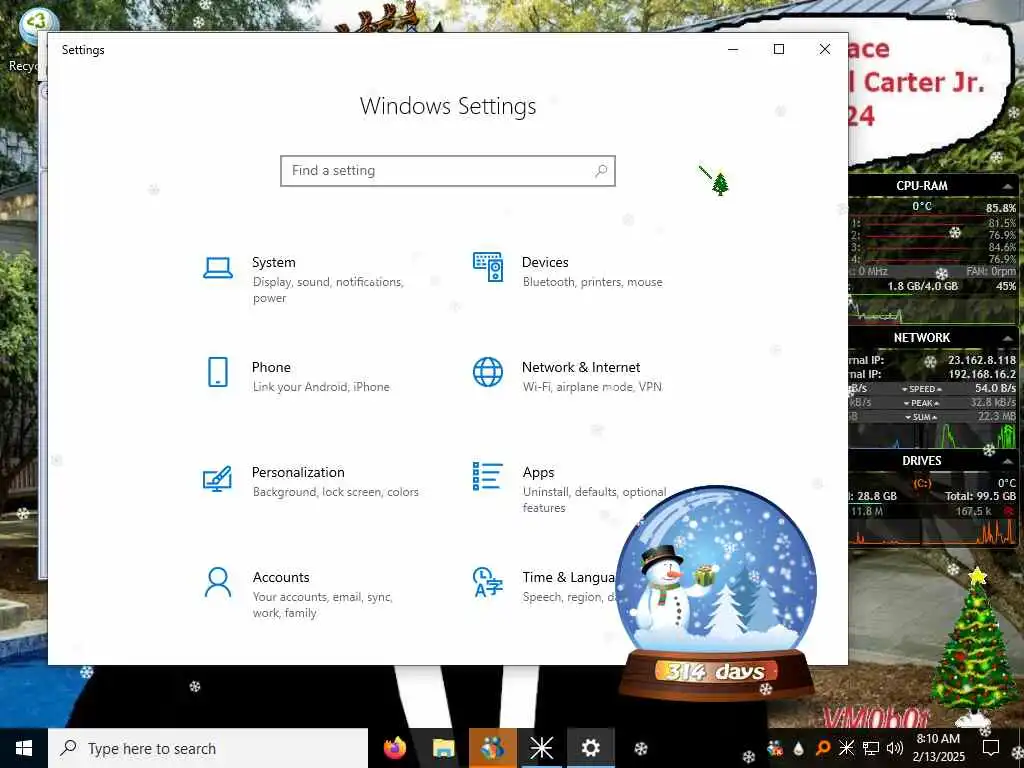1024x768 pixels.
Task: Click the System category title text
Action: [x=274, y=263]
